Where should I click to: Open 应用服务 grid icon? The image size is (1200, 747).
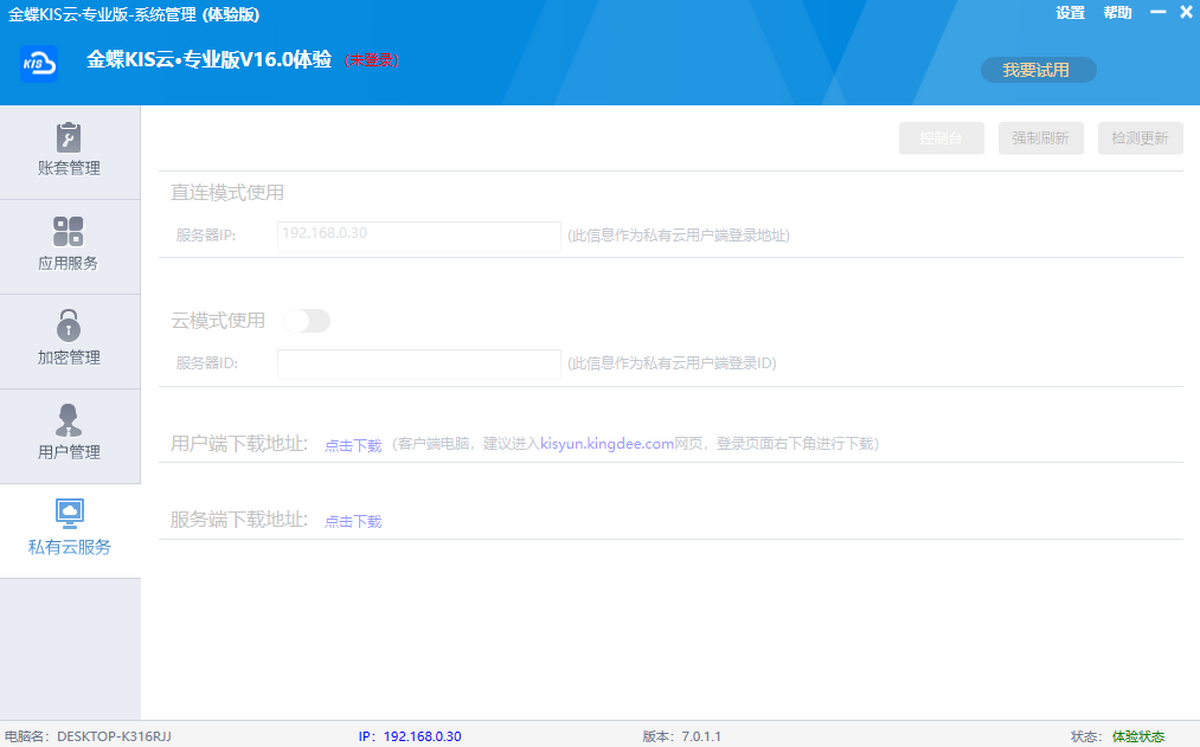(x=68, y=232)
